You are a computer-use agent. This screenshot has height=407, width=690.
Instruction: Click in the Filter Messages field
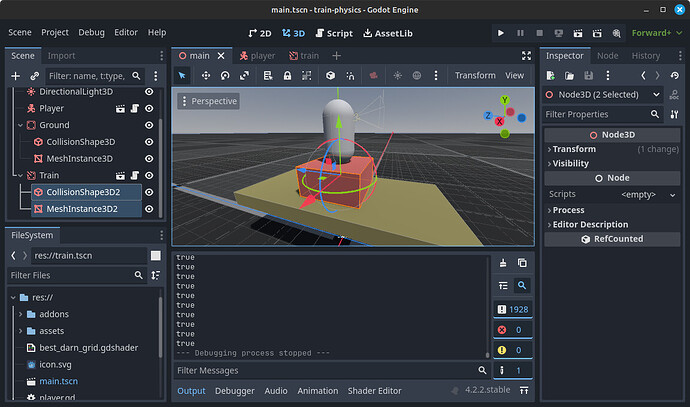pos(332,370)
